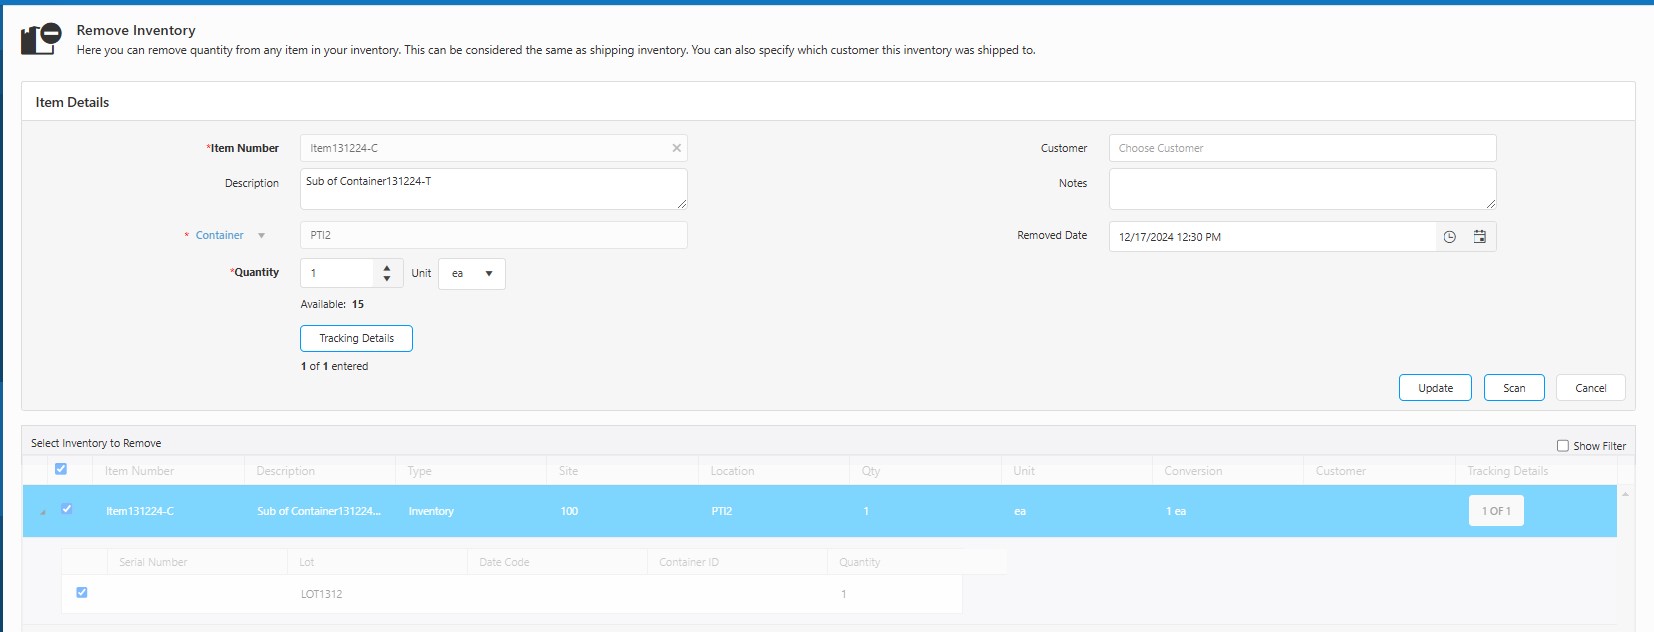The width and height of the screenshot is (1654, 632).
Task: Click the Scan button
Action: click(1514, 388)
